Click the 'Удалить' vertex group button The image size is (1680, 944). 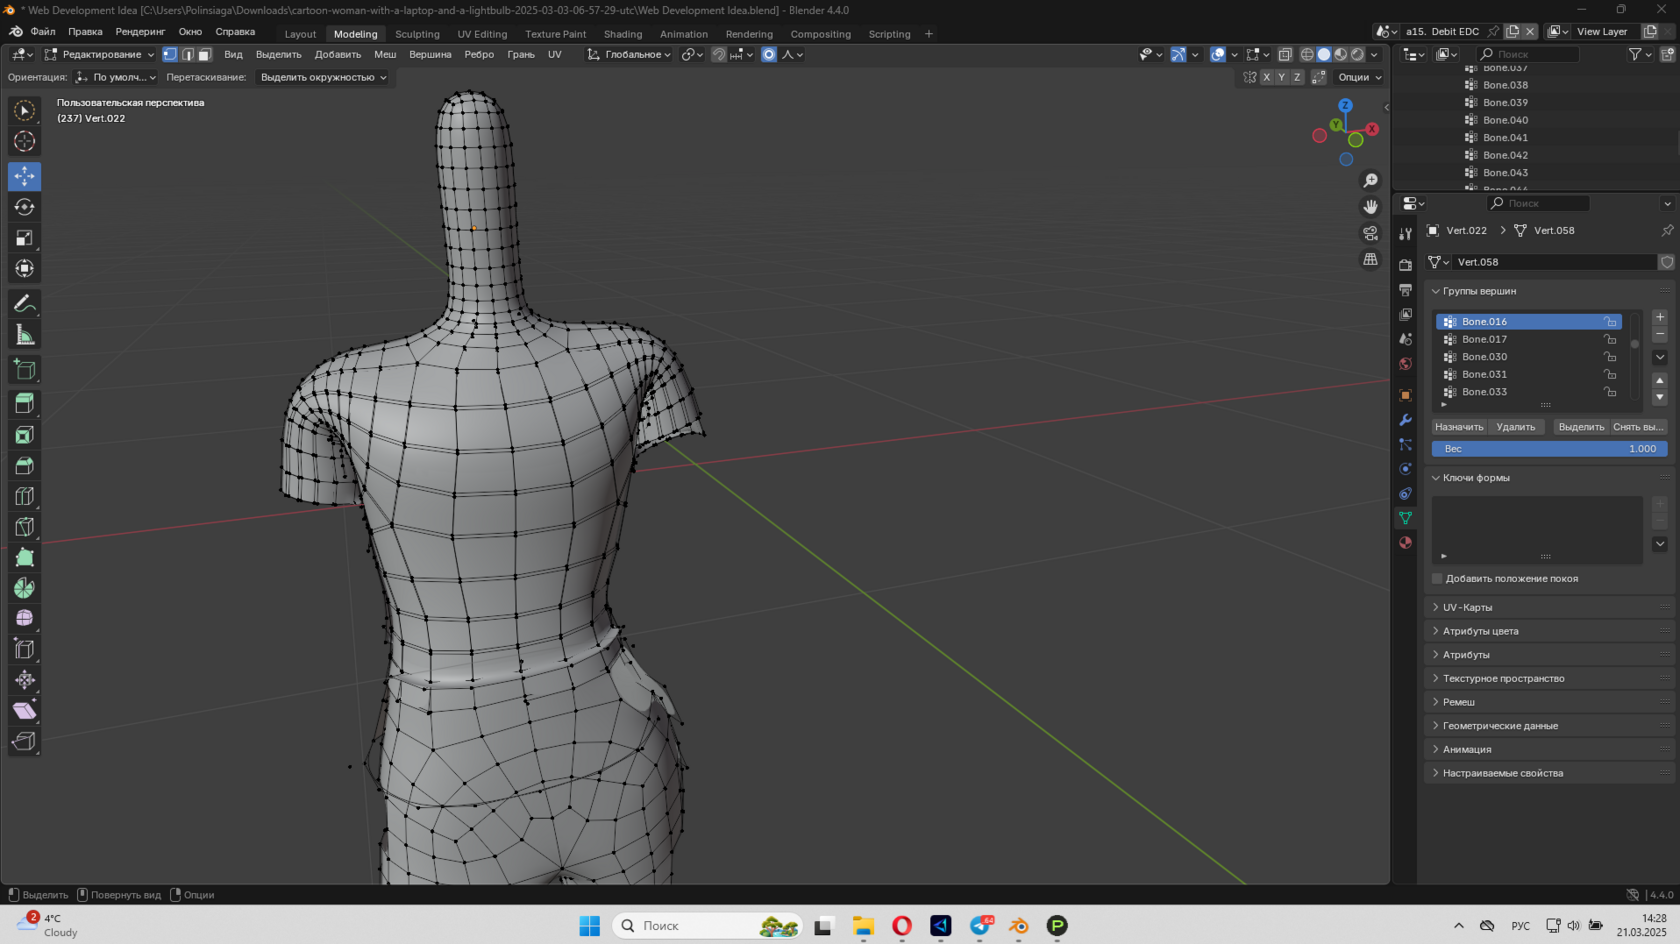[x=1516, y=427]
